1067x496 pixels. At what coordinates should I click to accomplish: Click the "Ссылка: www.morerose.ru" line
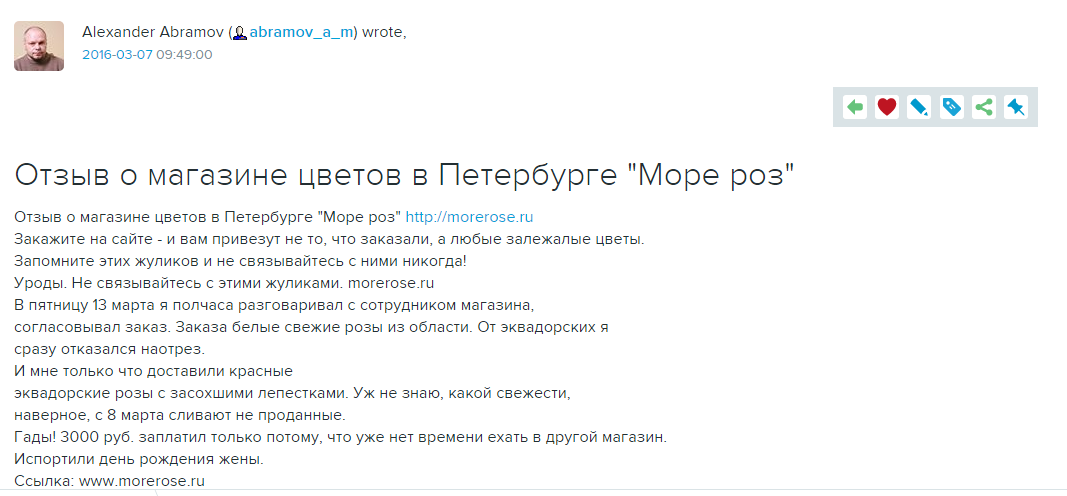tap(110, 480)
